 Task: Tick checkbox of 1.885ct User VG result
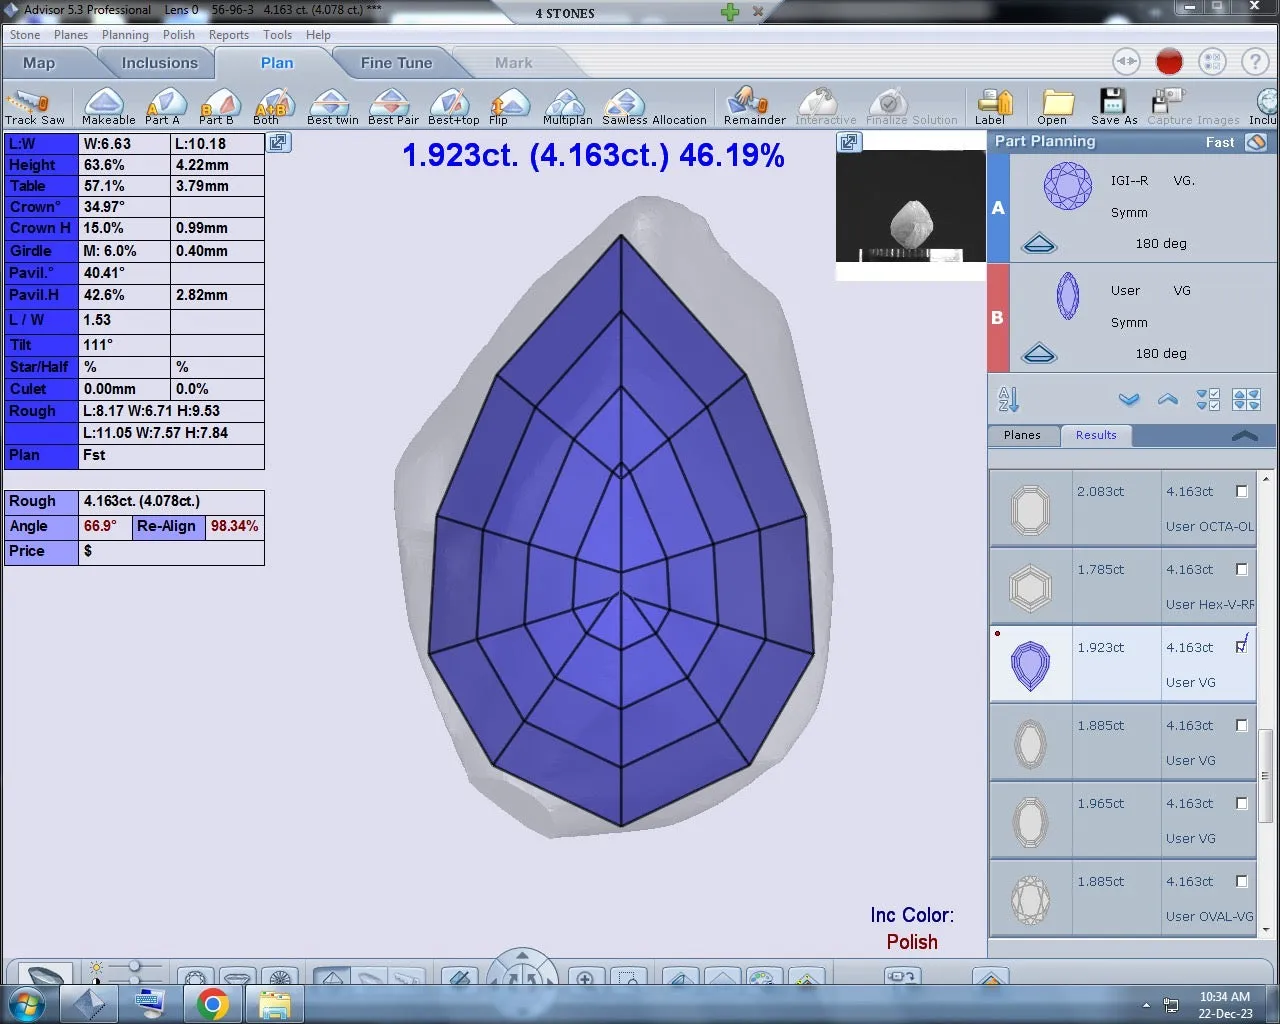click(x=1242, y=725)
